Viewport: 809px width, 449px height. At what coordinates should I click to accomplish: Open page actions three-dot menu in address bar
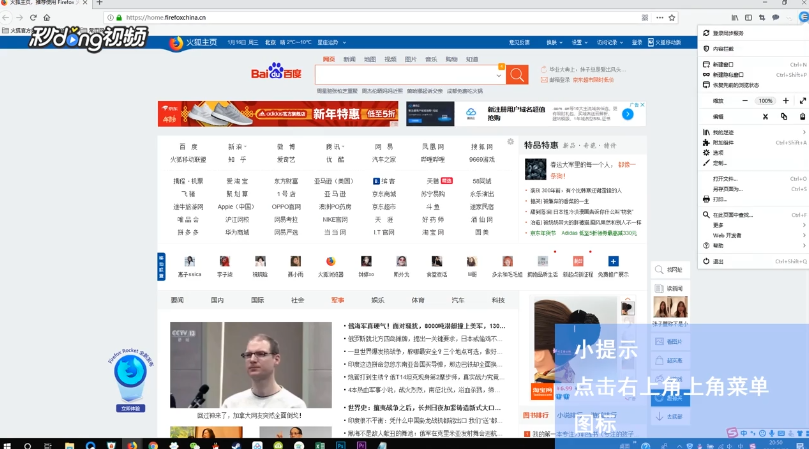[659, 18]
